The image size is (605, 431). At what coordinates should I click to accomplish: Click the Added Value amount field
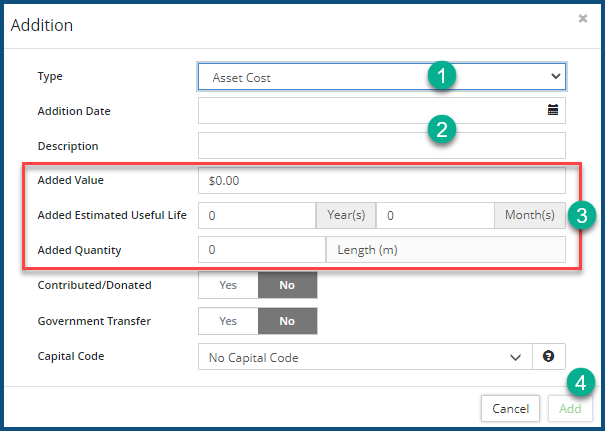tap(381, 181)
